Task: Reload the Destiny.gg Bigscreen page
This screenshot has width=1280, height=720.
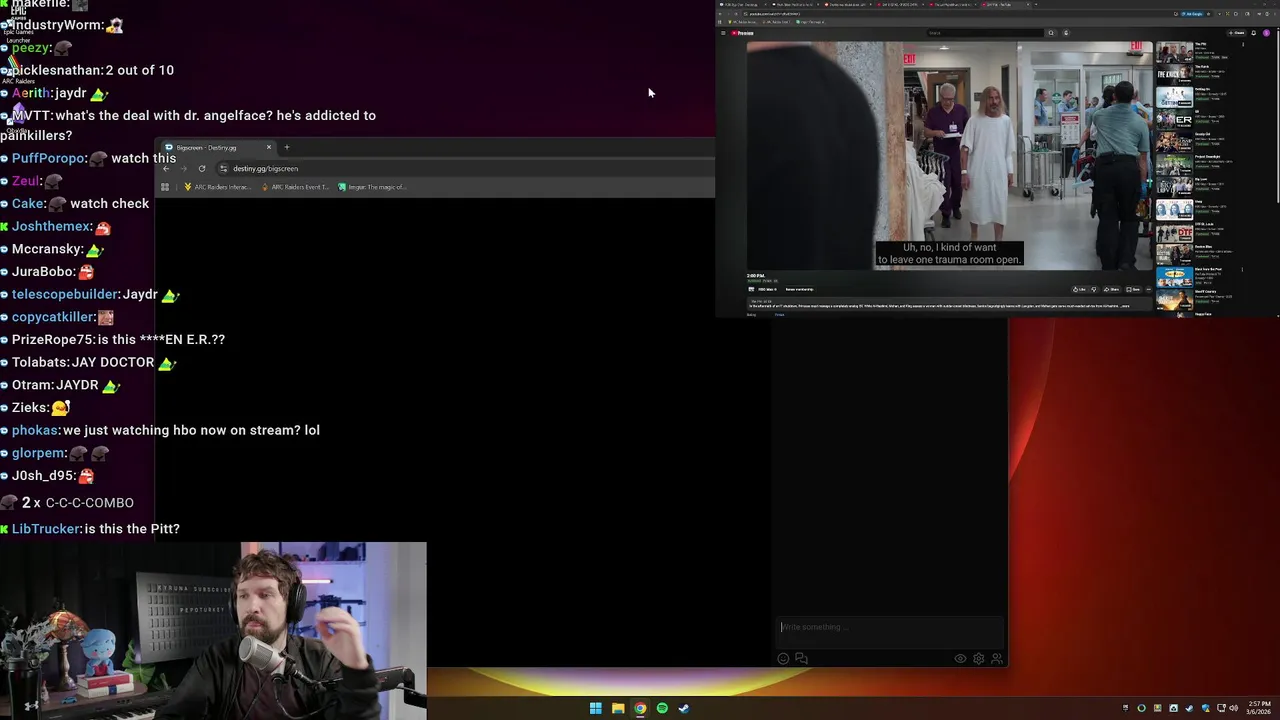Action: tap(202, 168)
